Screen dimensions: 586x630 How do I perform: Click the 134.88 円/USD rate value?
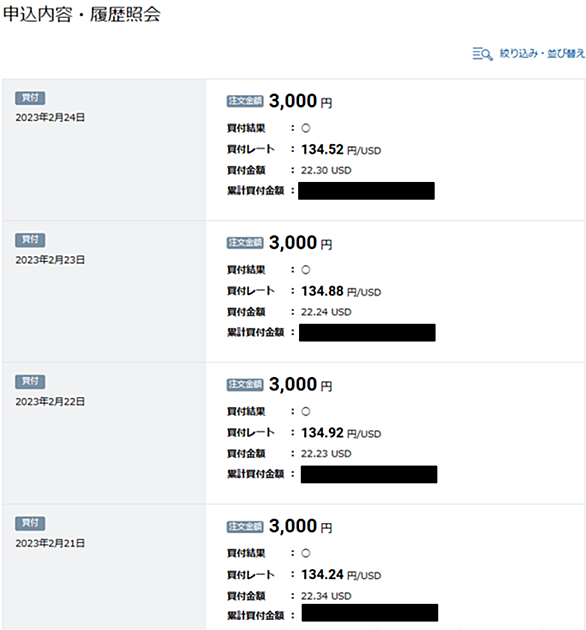[x=341, y=291]
